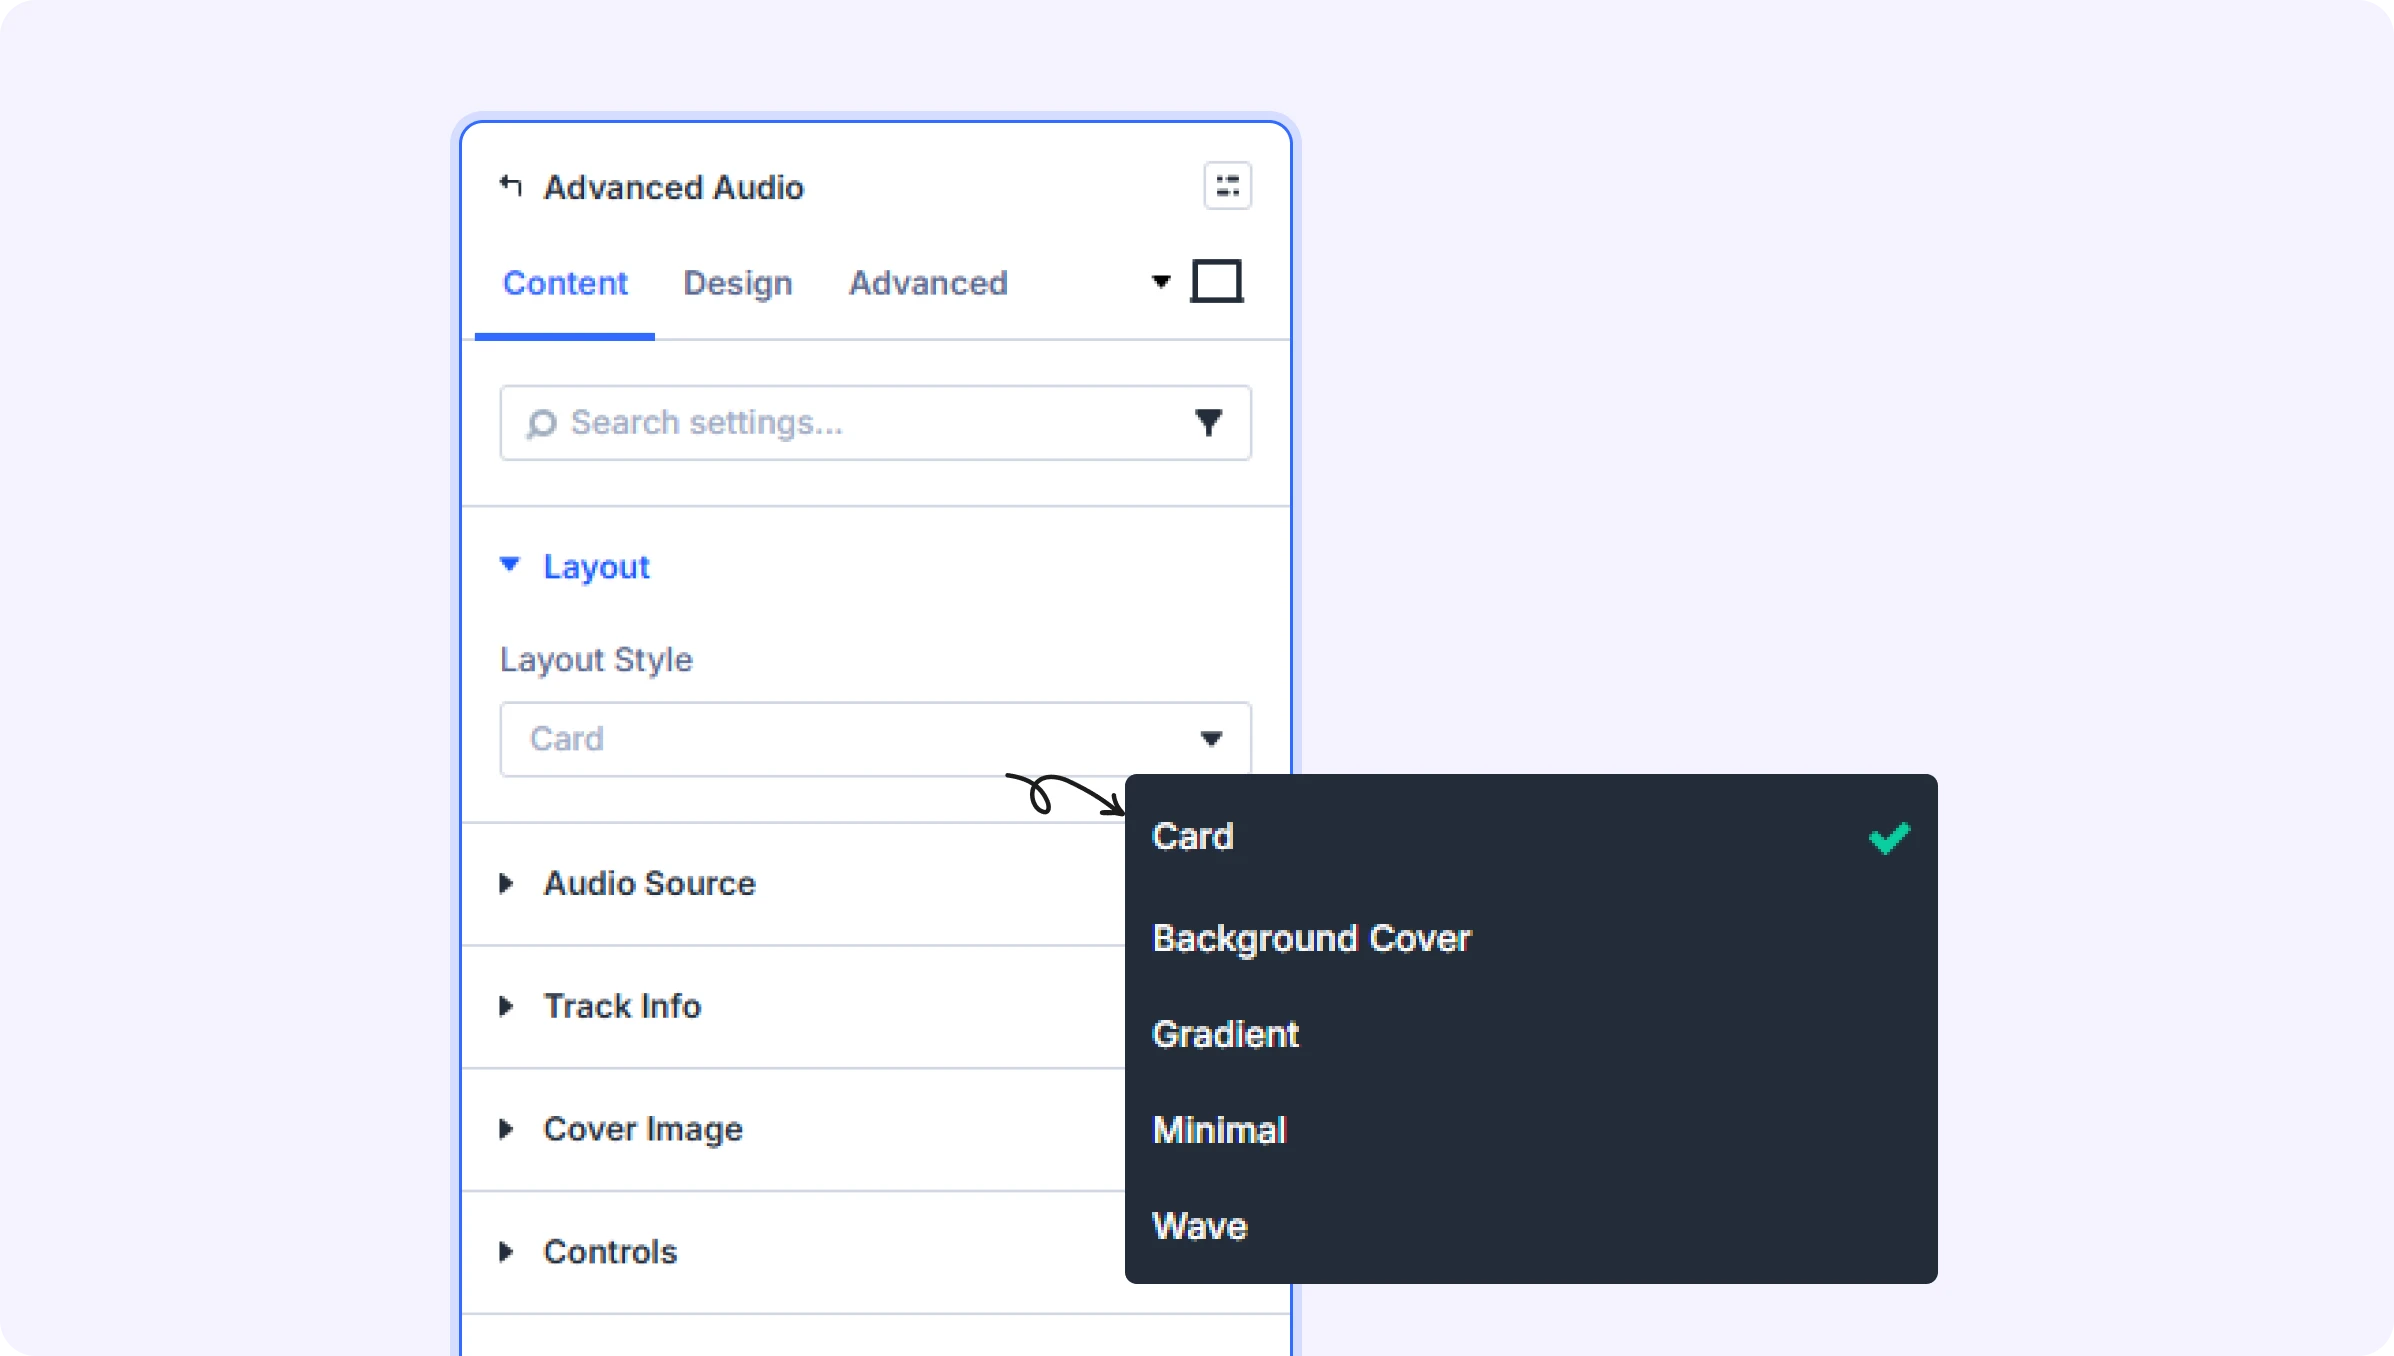The image size is (2394, 1356).
Task: Open the small caret beside device icon
Action: [1161, 282]
